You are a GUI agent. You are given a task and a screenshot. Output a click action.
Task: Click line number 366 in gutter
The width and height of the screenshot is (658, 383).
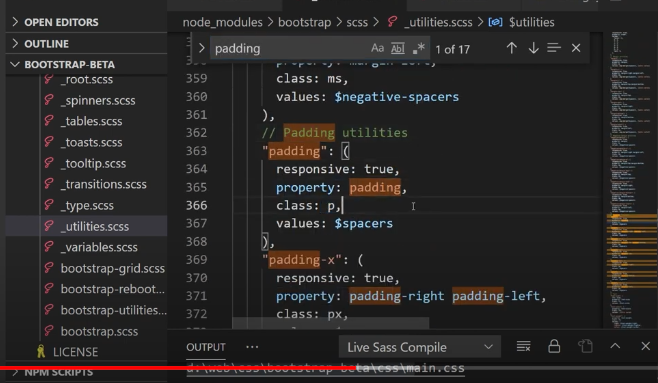point(196,206)
